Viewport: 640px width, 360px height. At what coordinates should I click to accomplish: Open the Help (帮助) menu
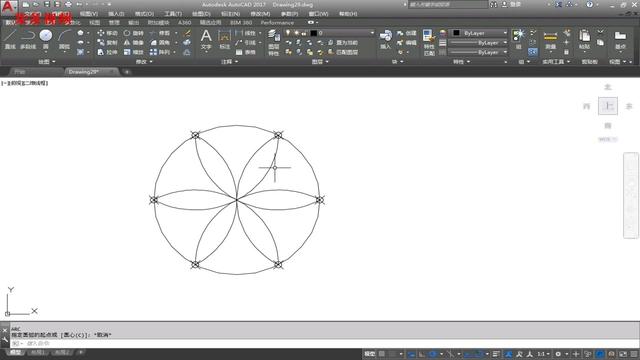(x=348, y=14)
